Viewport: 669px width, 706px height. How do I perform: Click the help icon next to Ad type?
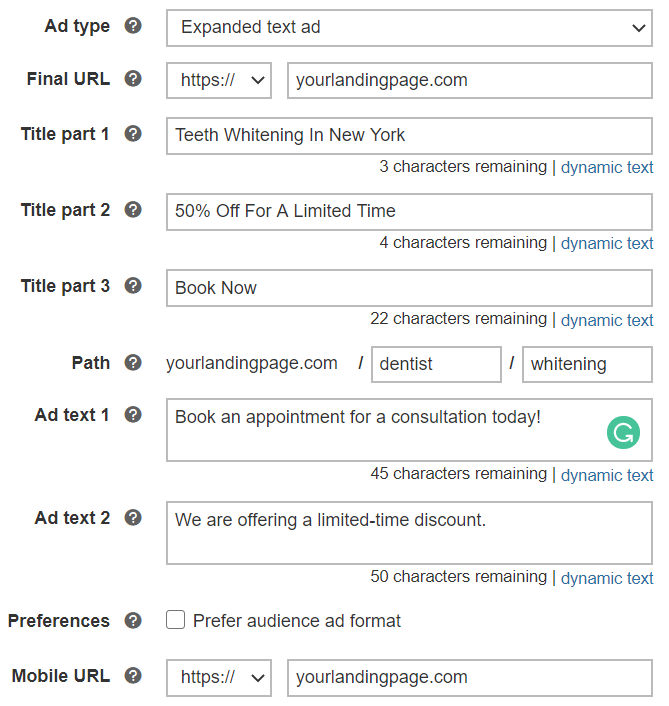133,27
